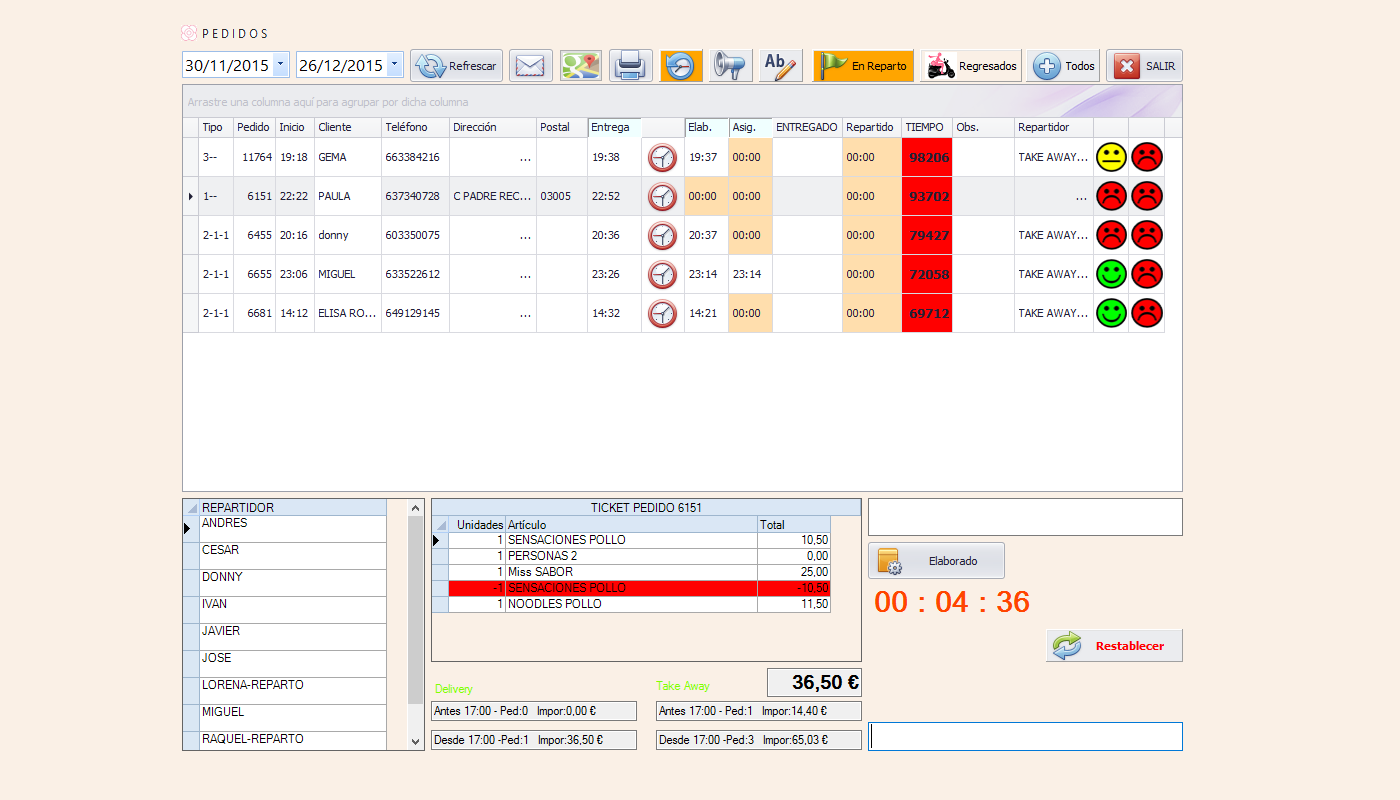1400x800 pixels.
Task: Toggle the Regresados filter
Action: (971, 66)
